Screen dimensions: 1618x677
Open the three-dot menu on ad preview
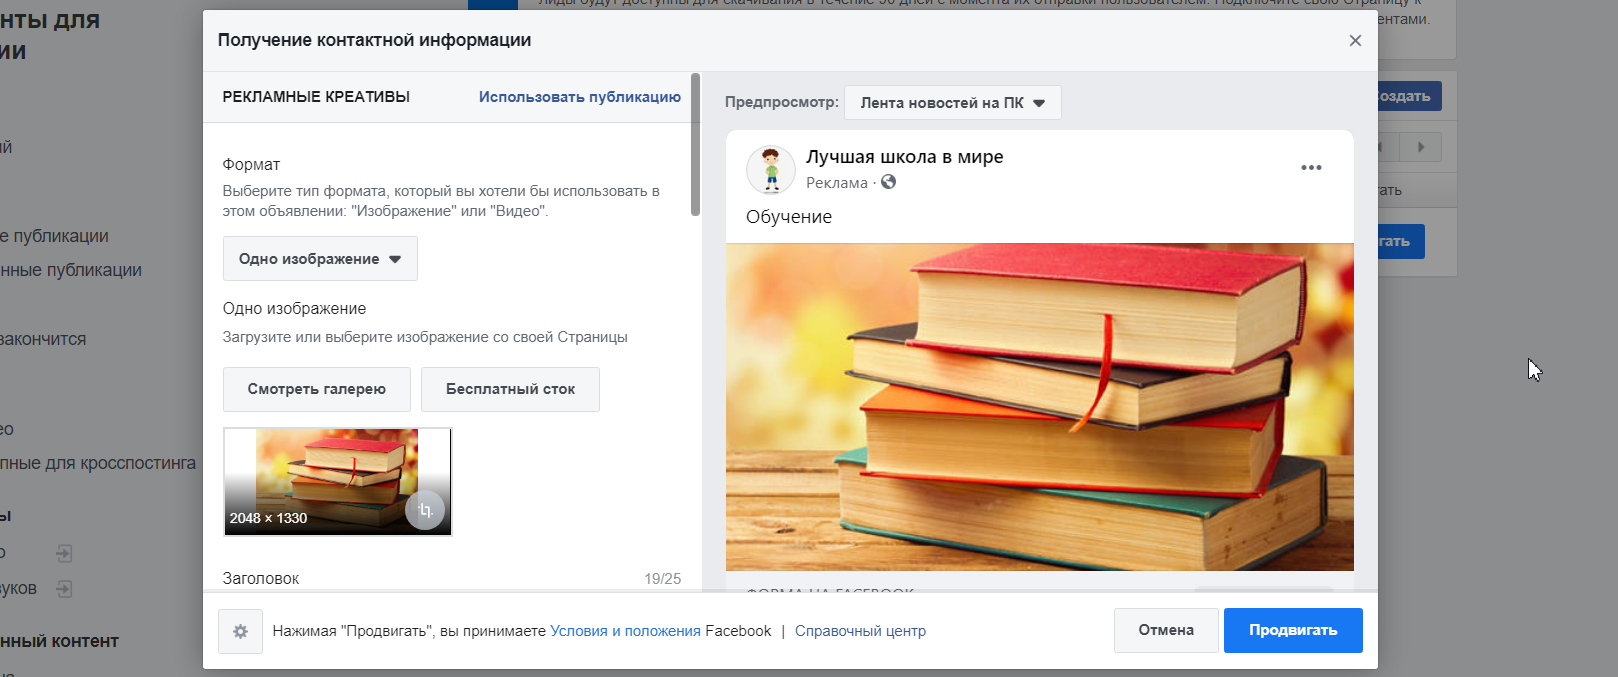coord(1311,168)
